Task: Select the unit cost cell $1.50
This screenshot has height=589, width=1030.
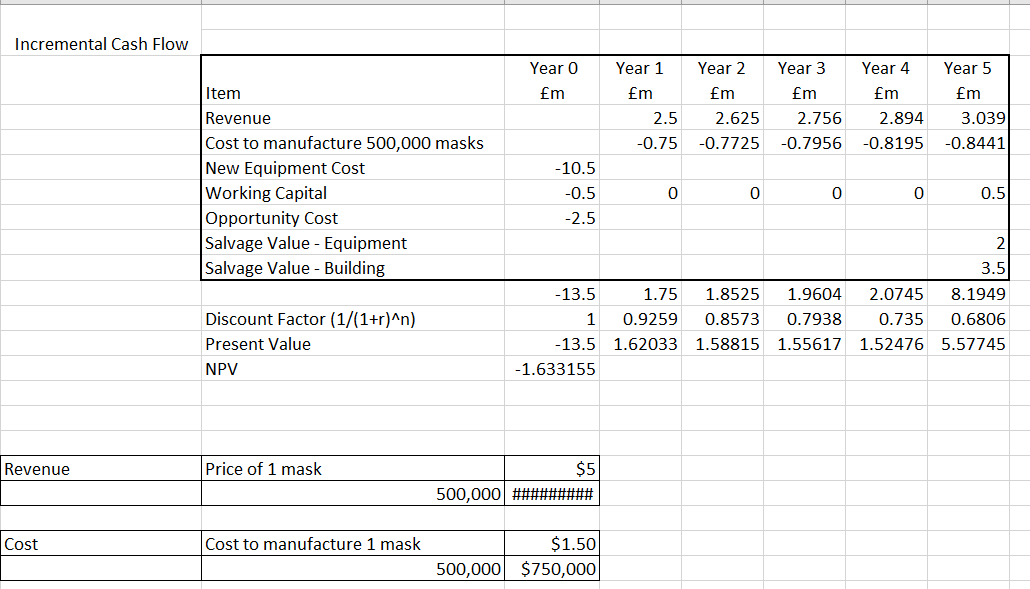Action: point(552,544)
